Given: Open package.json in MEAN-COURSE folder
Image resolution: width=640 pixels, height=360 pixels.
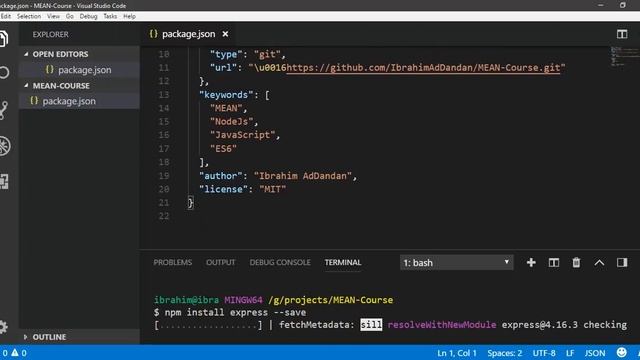Looking at the screenshot, I should click(x=80, y=101).
